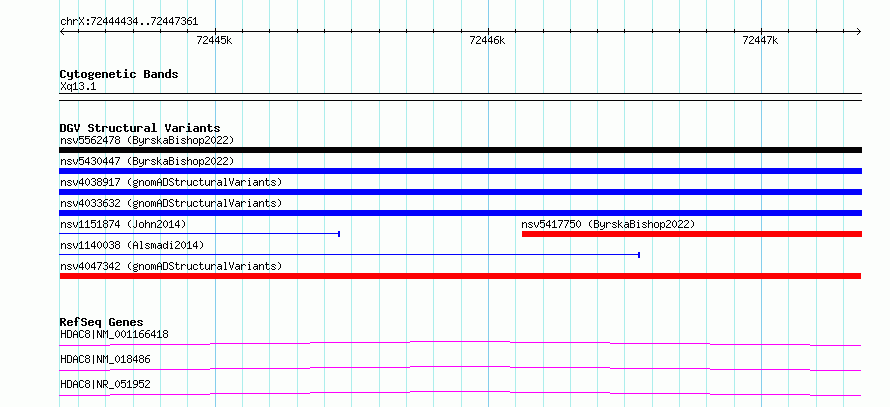The image size is (890, 407).
Task: Click the nsv5562478 black variant bar
Action: tap(460, 150)
